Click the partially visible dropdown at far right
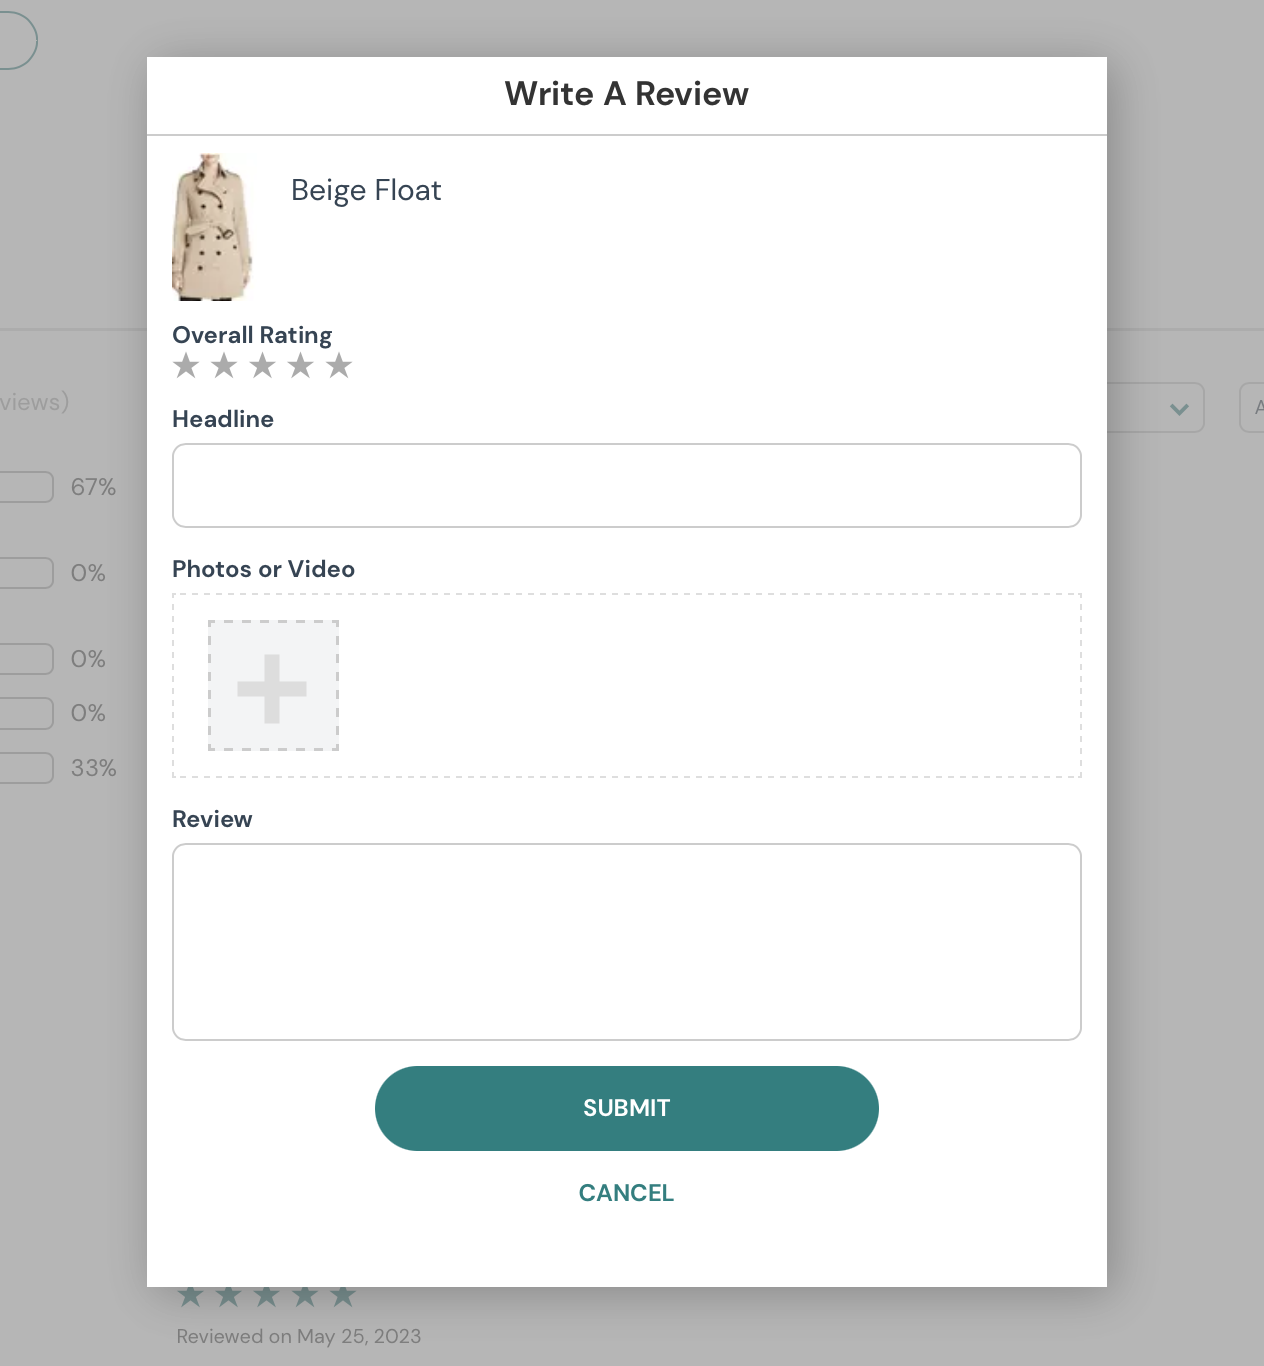The height and width of the screenshot is (1366, 1264). [1254, 407]
